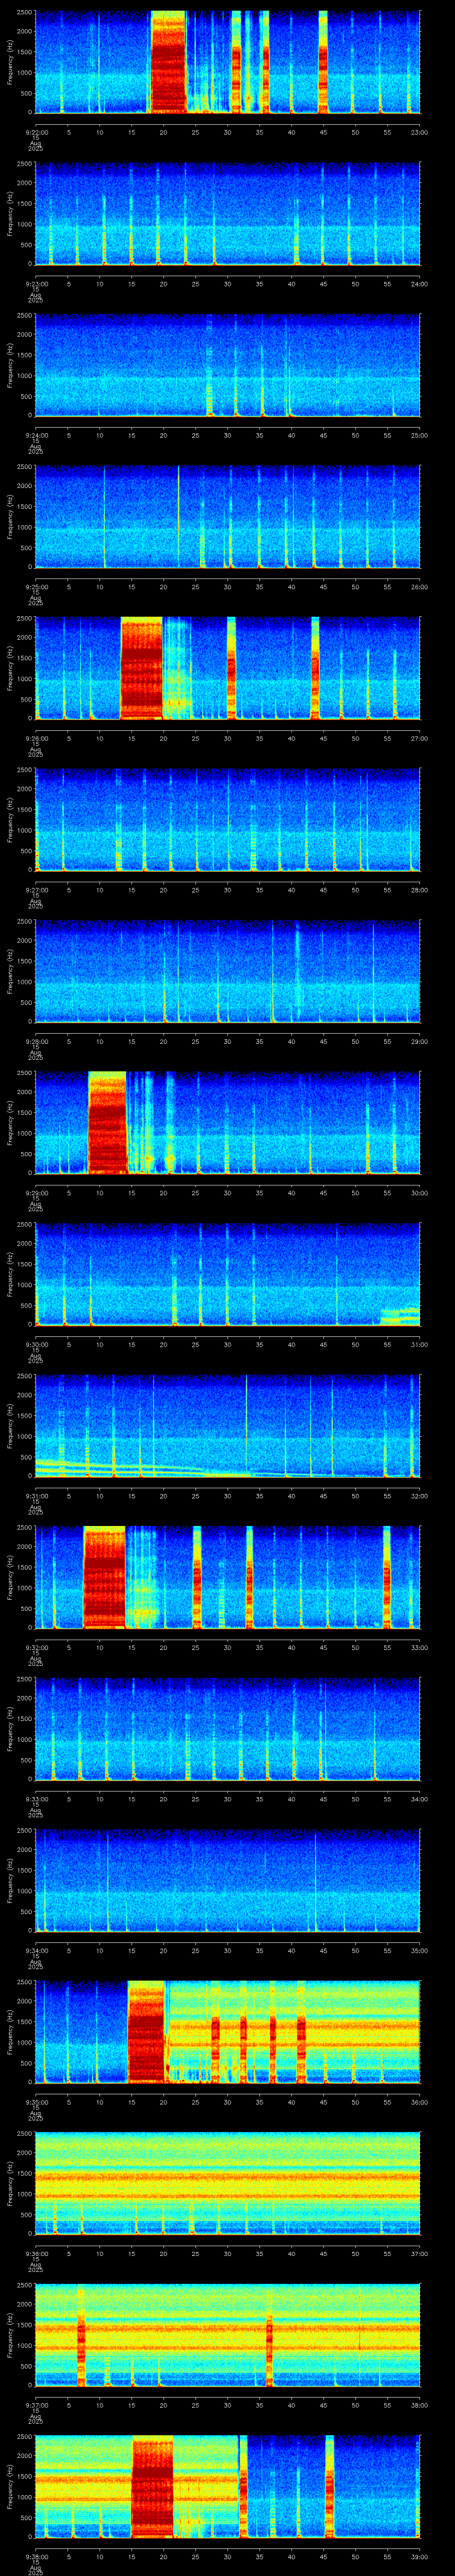Image resolution: width=455 pixels, height=2576 pixels.
Task: Click the widest red burst in 9:38:00 spectrogram
Action: pos(152,2486)
